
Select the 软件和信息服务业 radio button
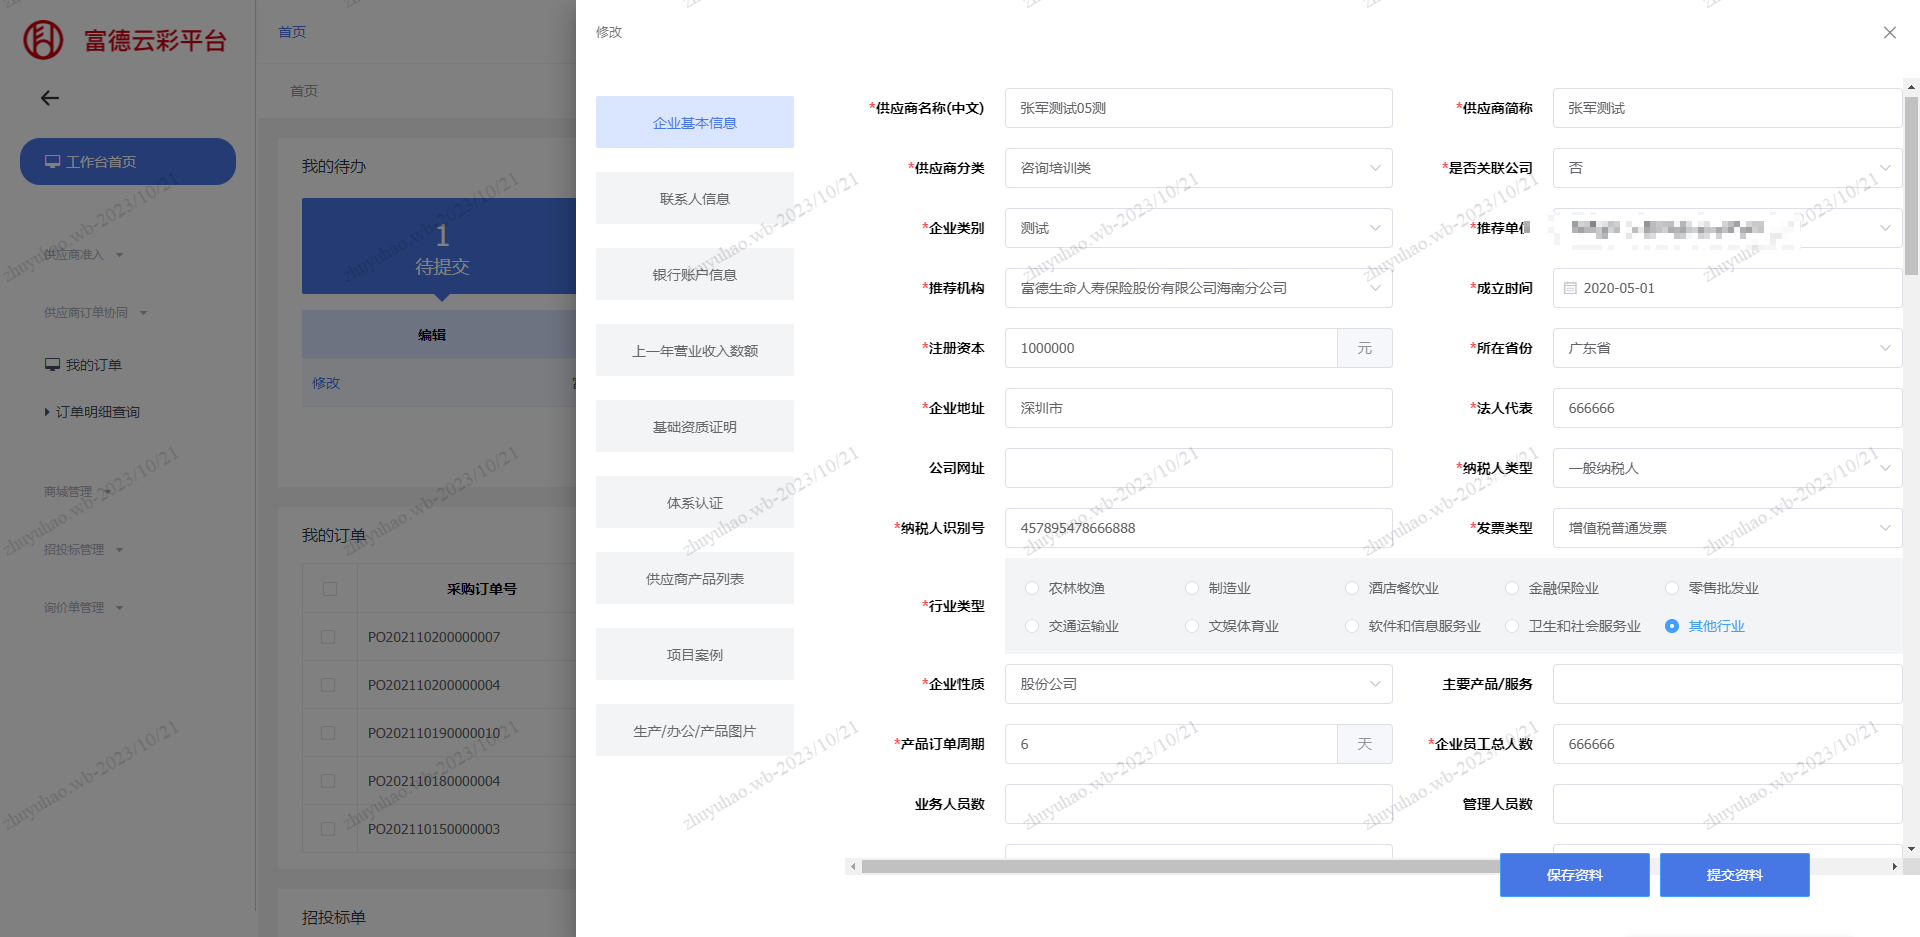click(1352, 626)
